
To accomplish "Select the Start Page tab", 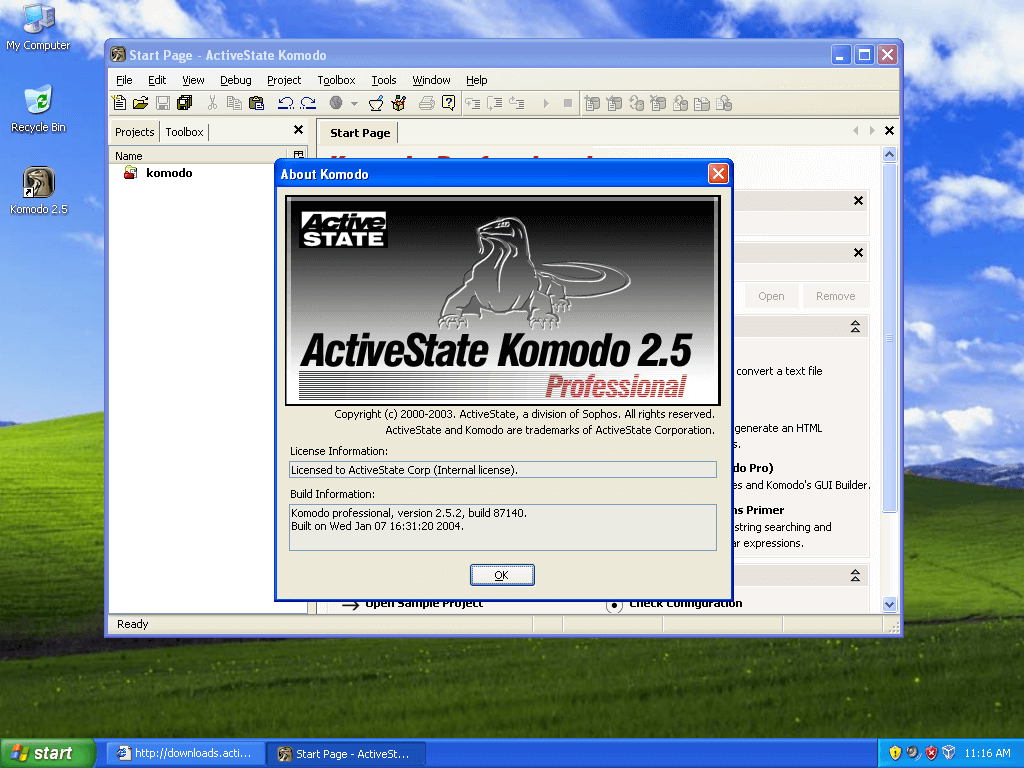I will [360, 133].
